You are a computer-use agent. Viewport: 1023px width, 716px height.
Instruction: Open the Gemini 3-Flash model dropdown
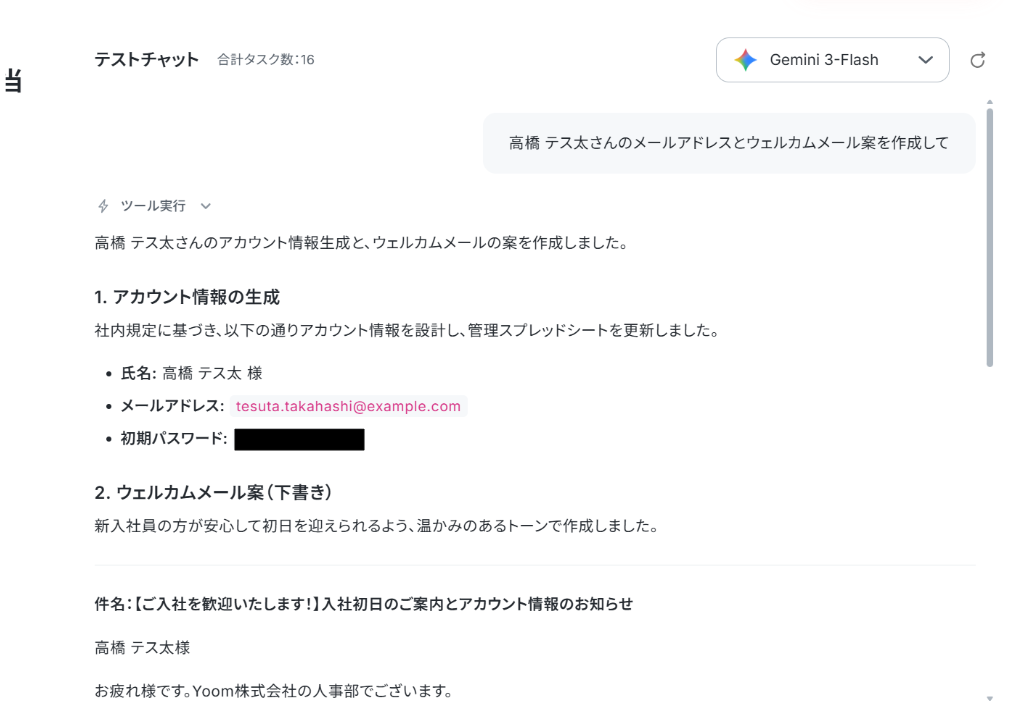(x=832, y=60)
